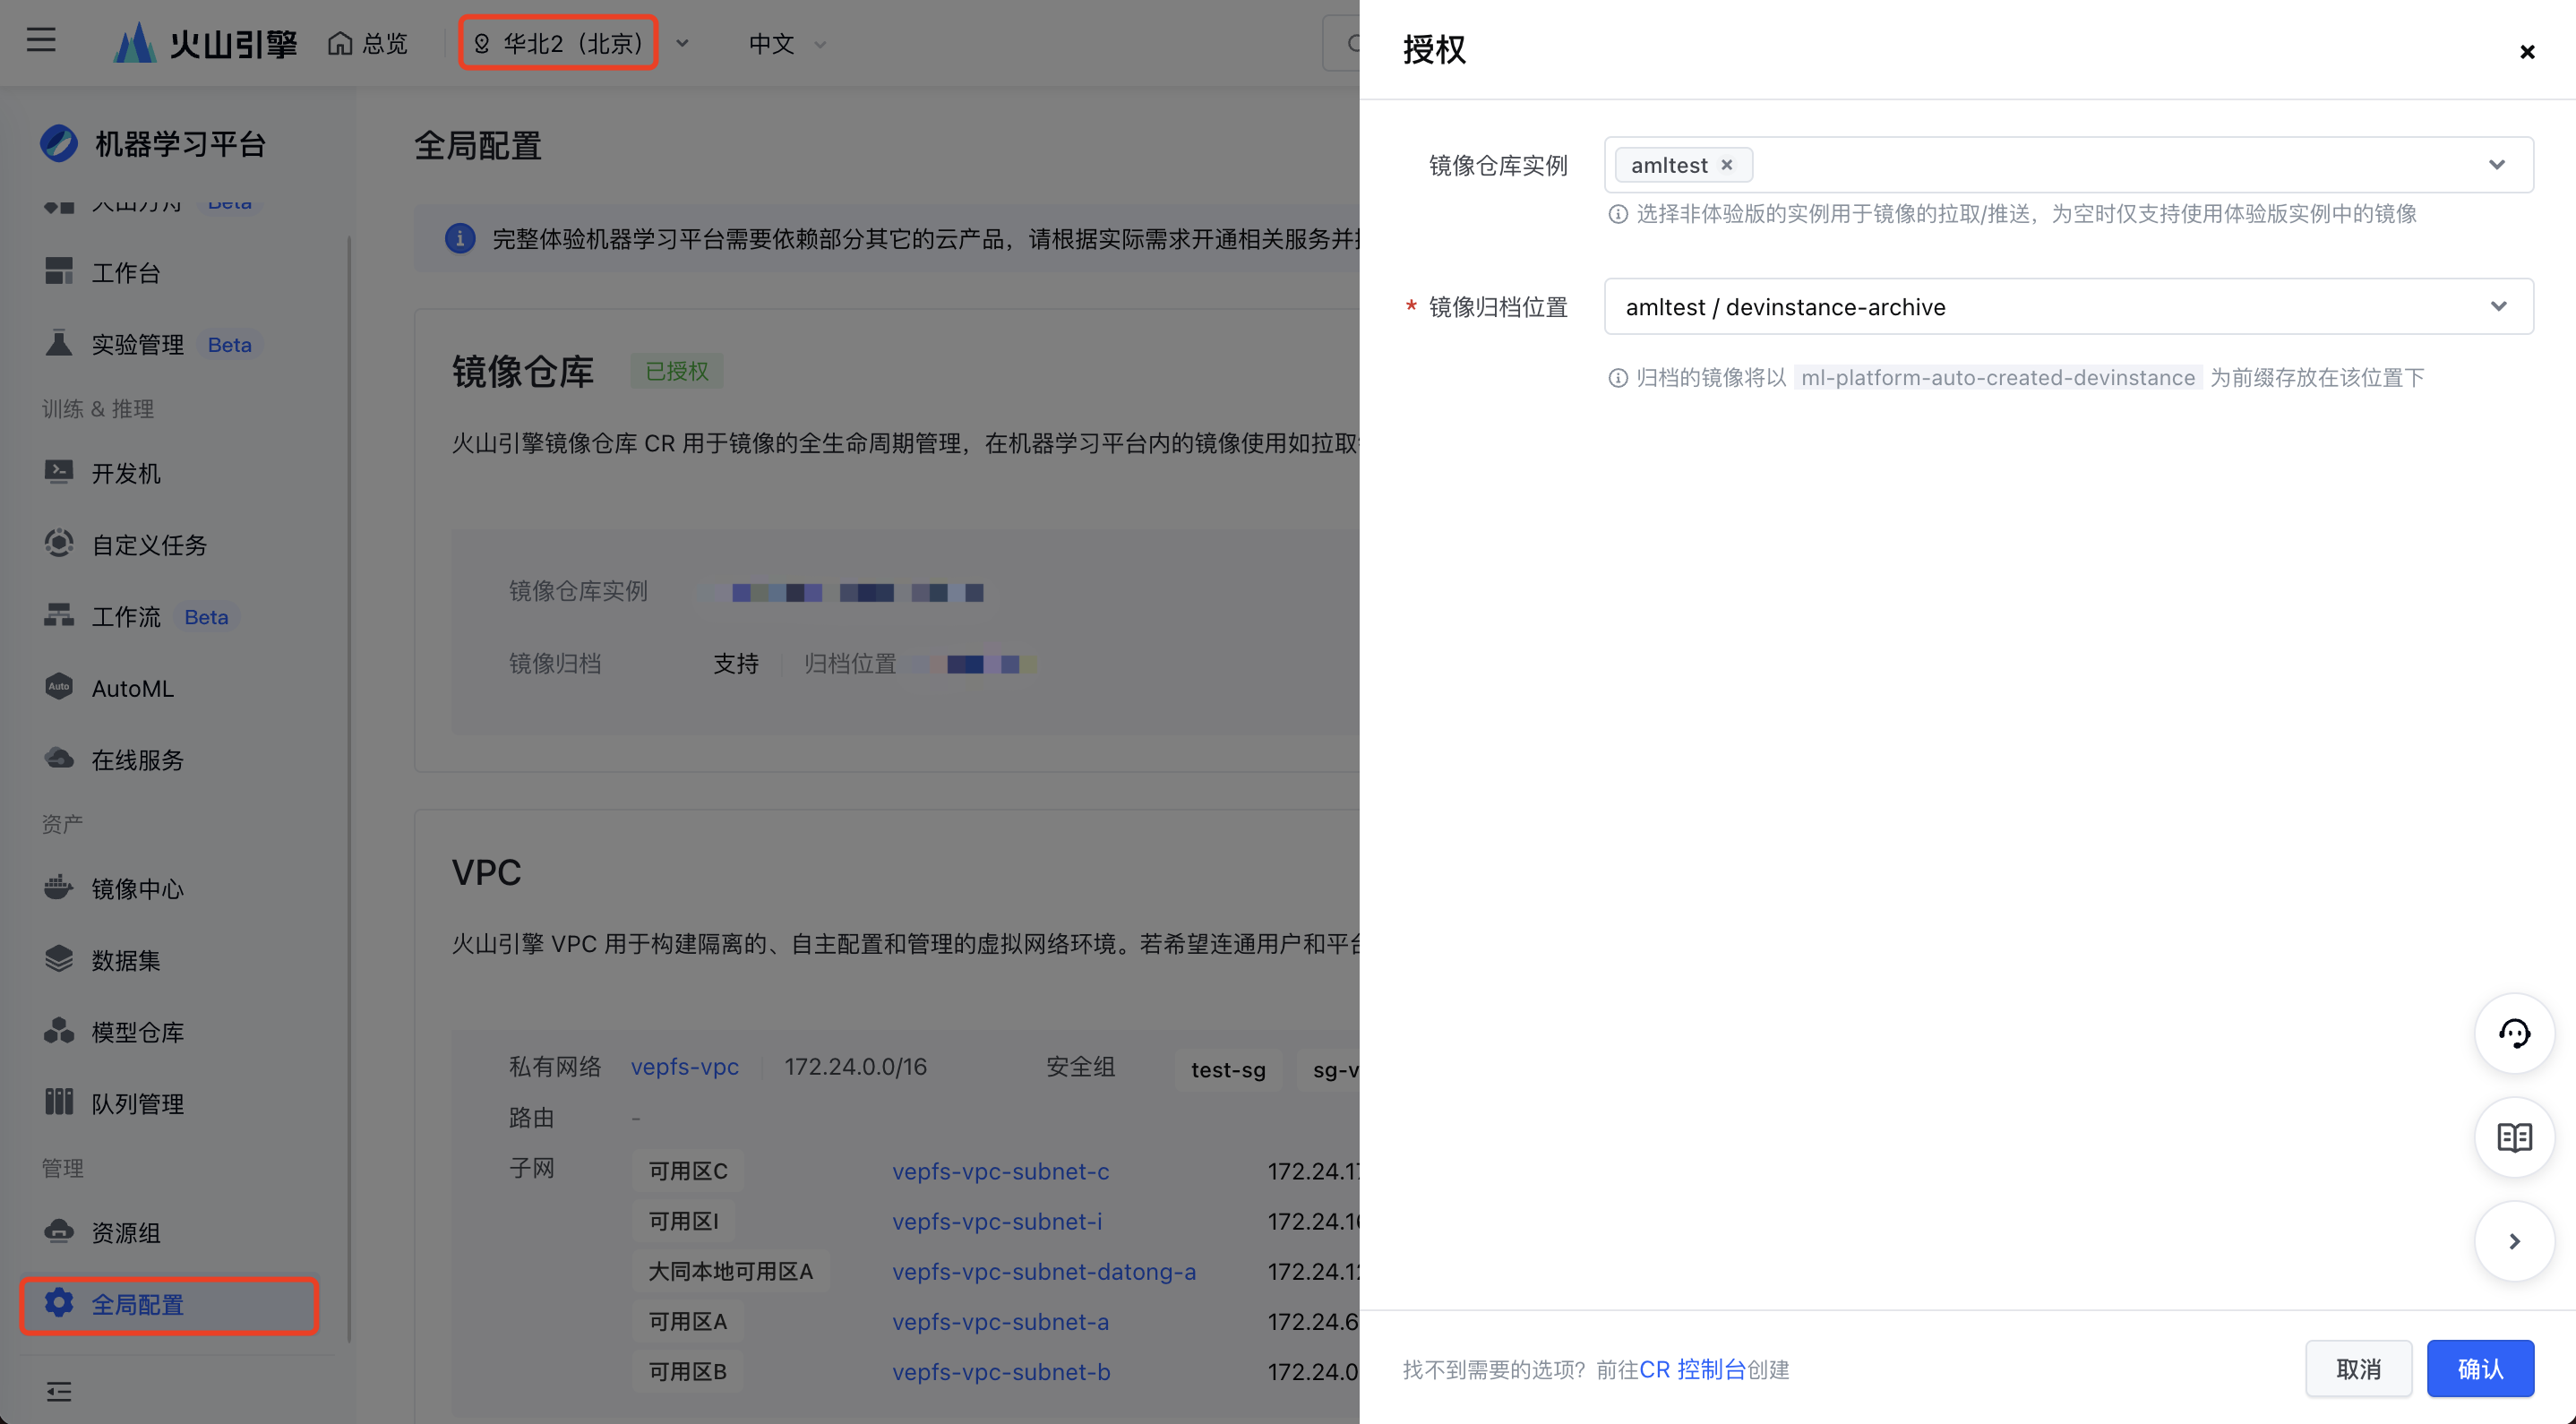
Task: Open documentation book floating icon
Action: pyautogui.click(x=2514, y=1137)
